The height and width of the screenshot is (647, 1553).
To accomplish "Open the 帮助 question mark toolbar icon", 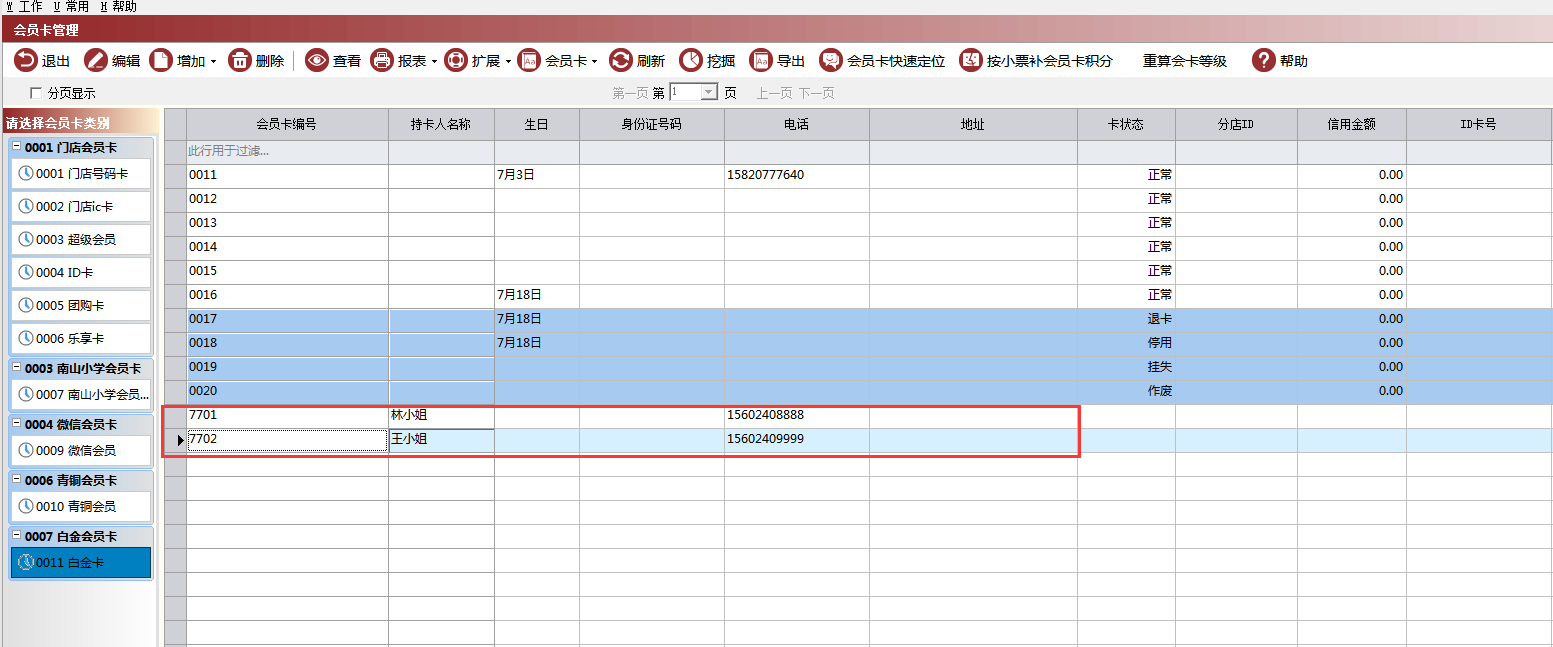I will [x=1264, y=61].
